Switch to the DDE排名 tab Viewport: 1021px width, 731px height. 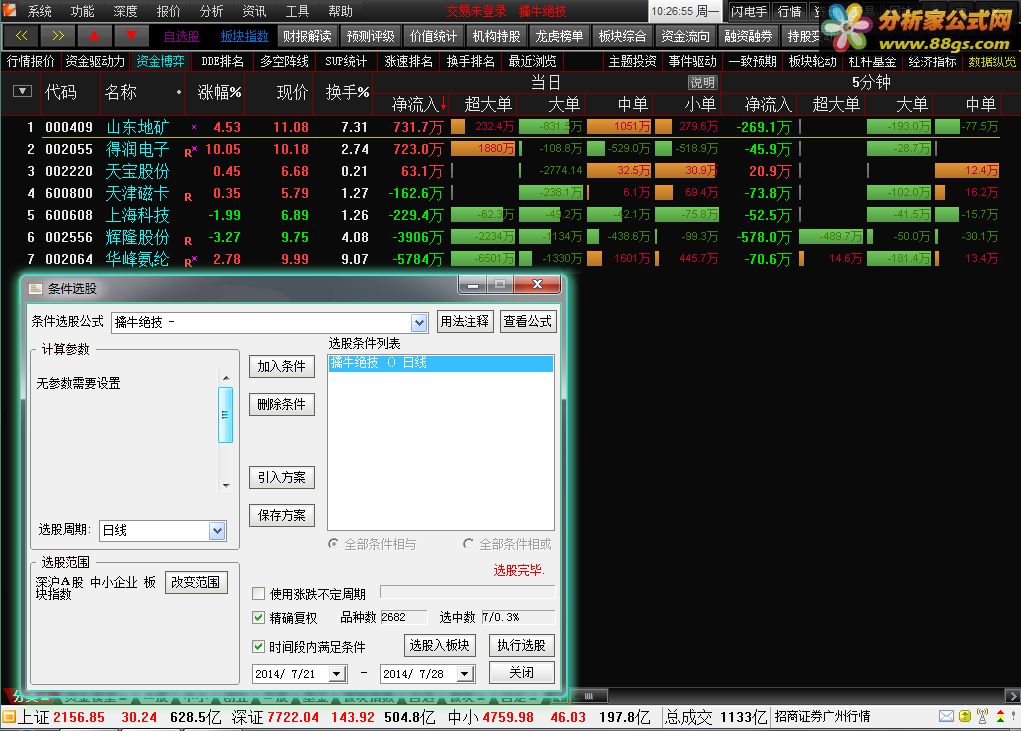tap(222, 61)
